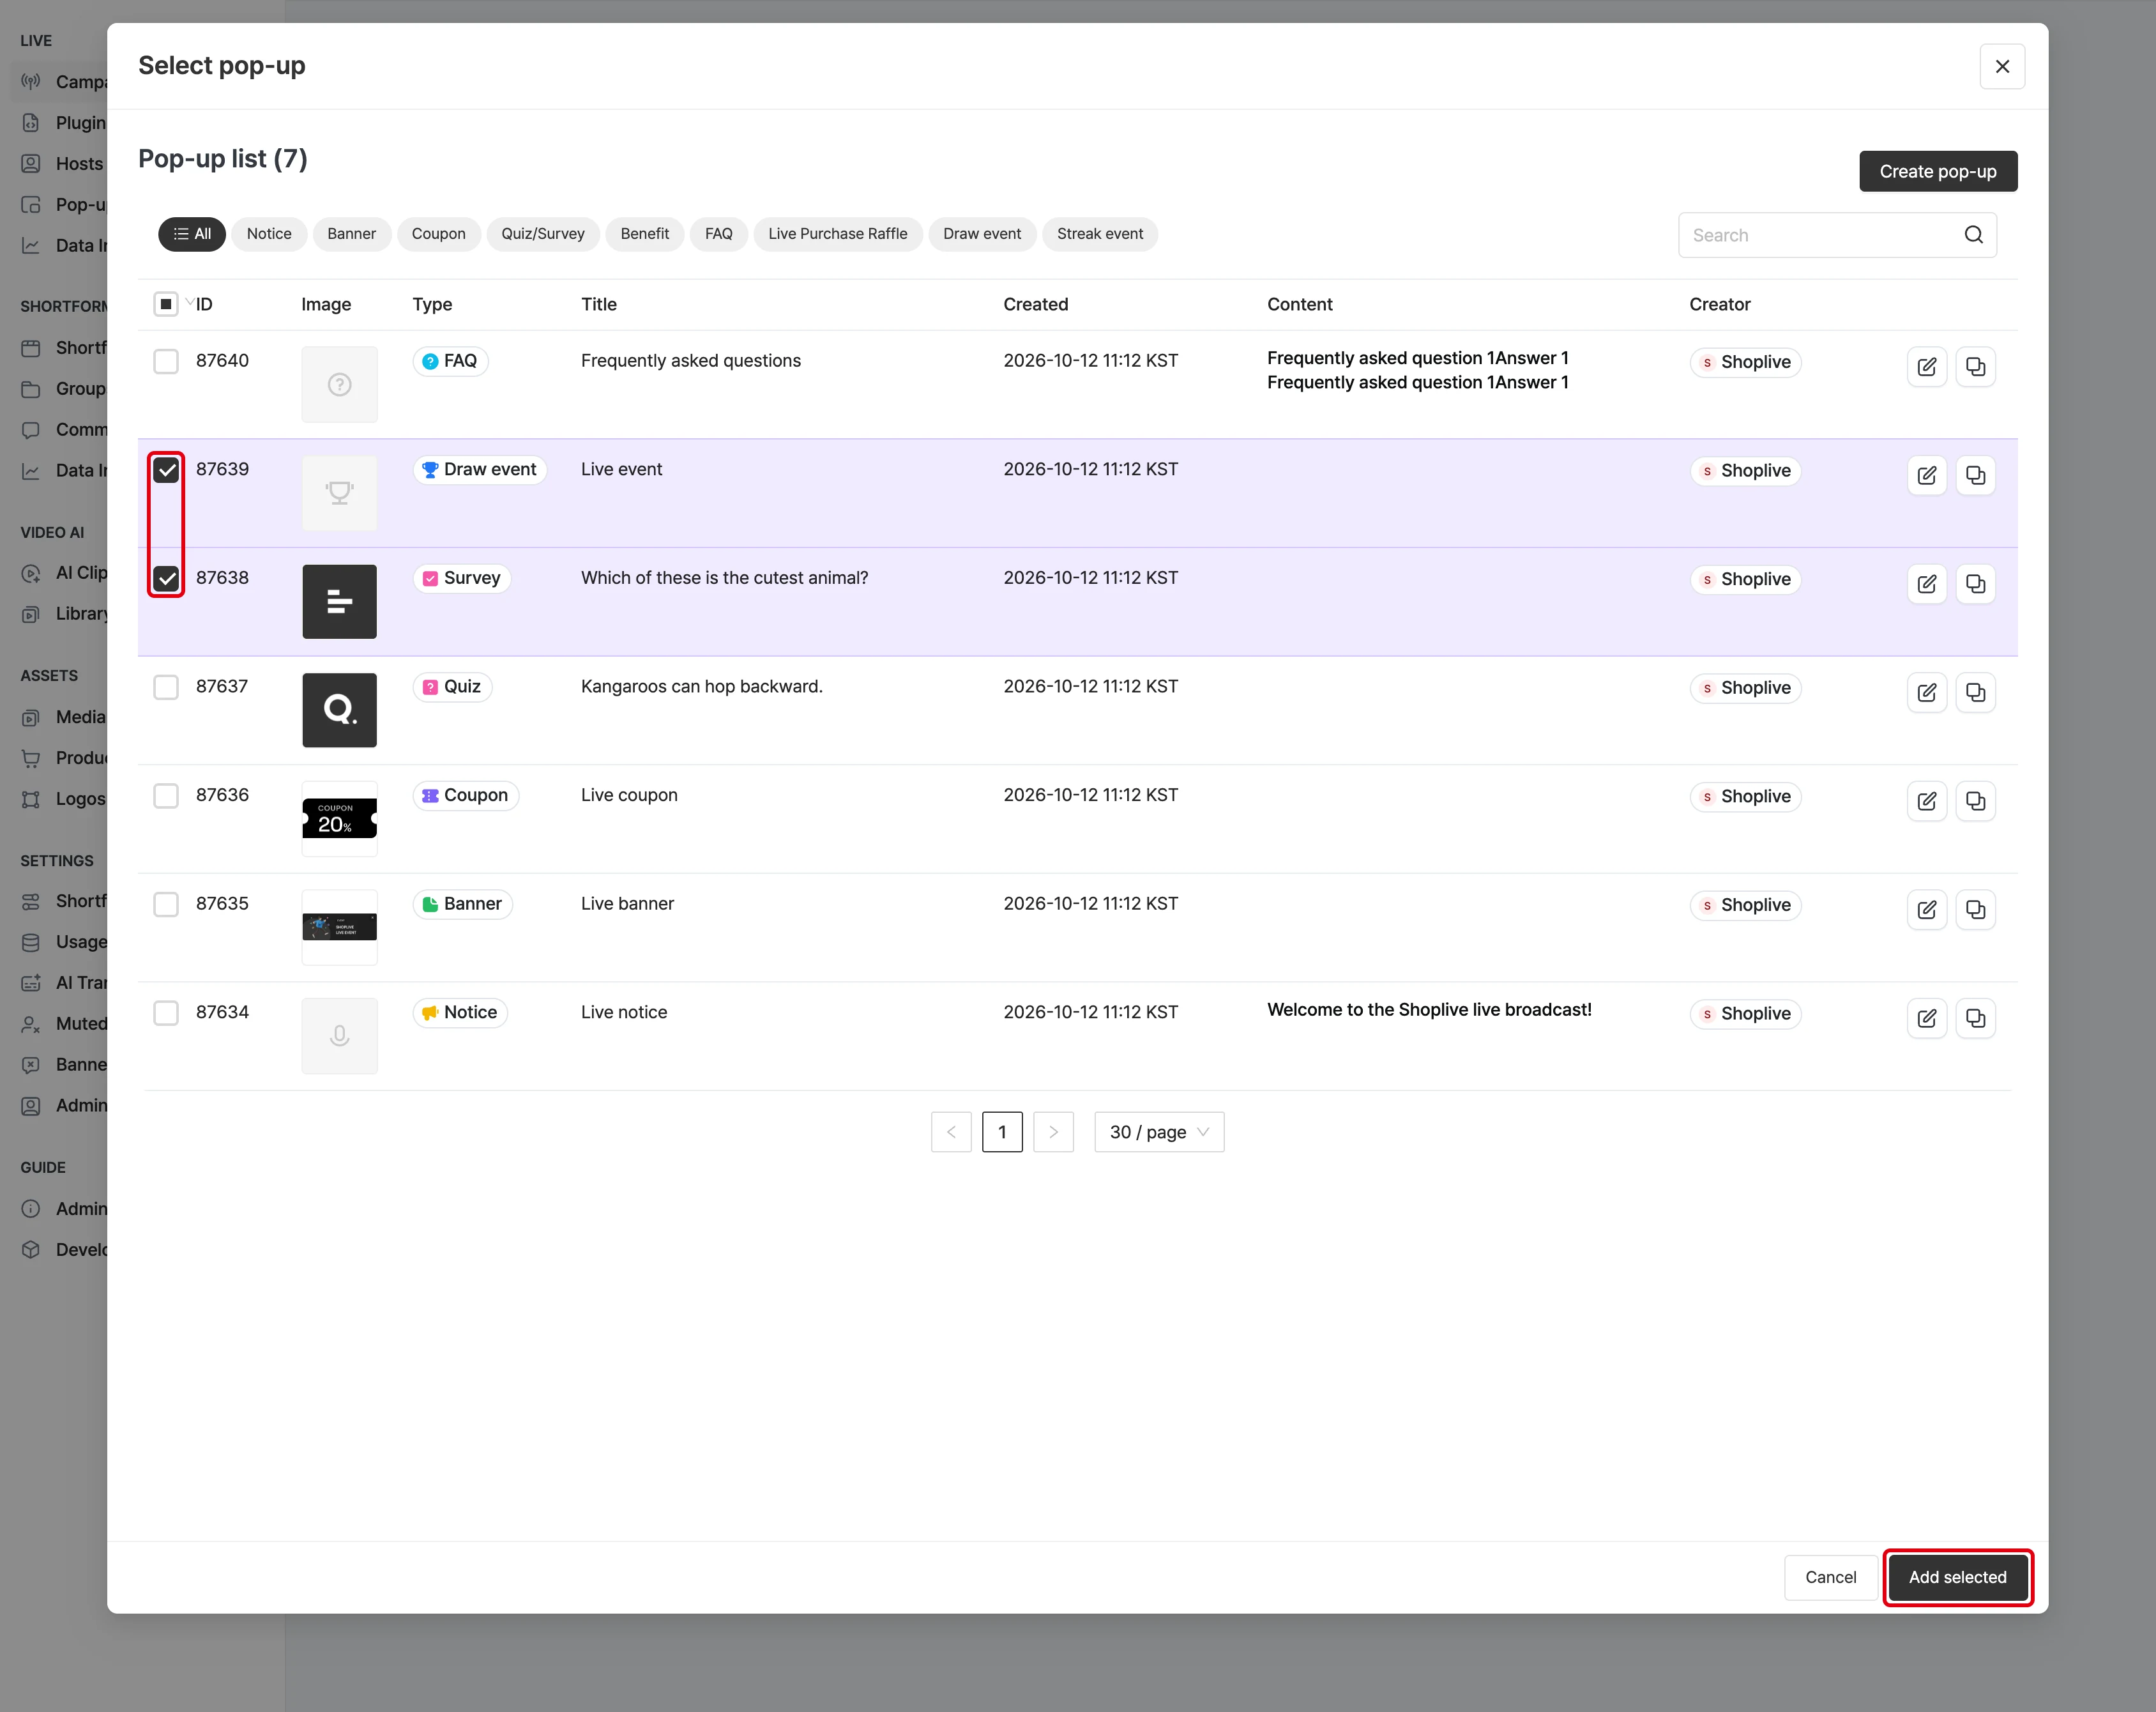
Task: Confirm with Add selected button
Action: tap(1957, 1577)
